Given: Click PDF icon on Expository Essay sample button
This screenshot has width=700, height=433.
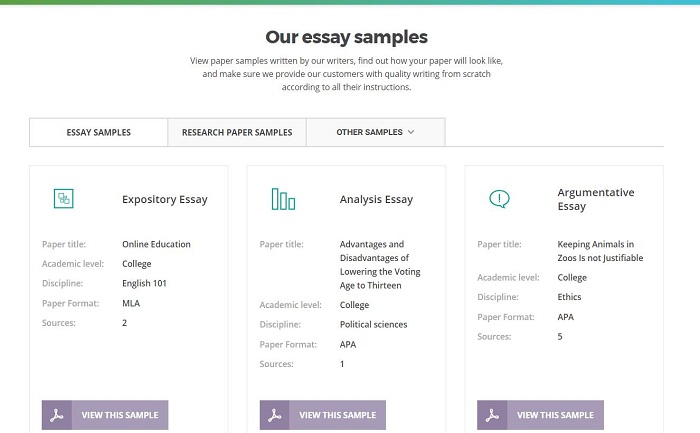Looking at the screenshot, I should (x=57, y=415).
